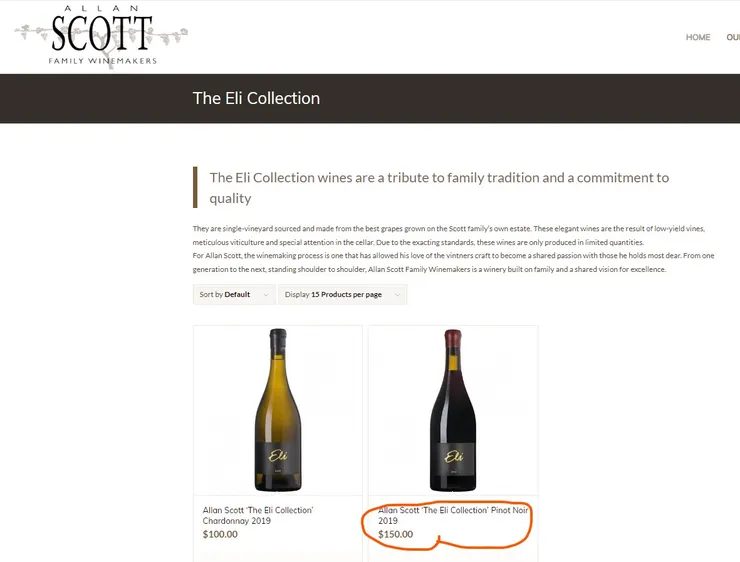Open the cut-off menu item beside HOME
This screenshot has height=562, width=740.
pos(733,38)
